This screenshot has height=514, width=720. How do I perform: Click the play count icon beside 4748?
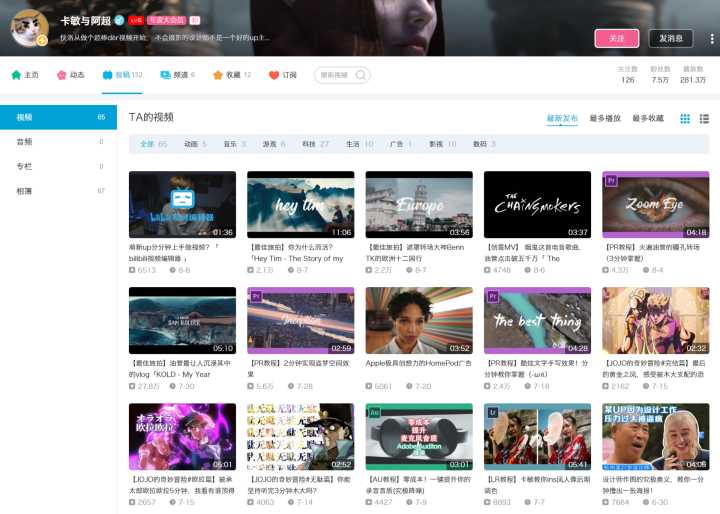[487, 270]
